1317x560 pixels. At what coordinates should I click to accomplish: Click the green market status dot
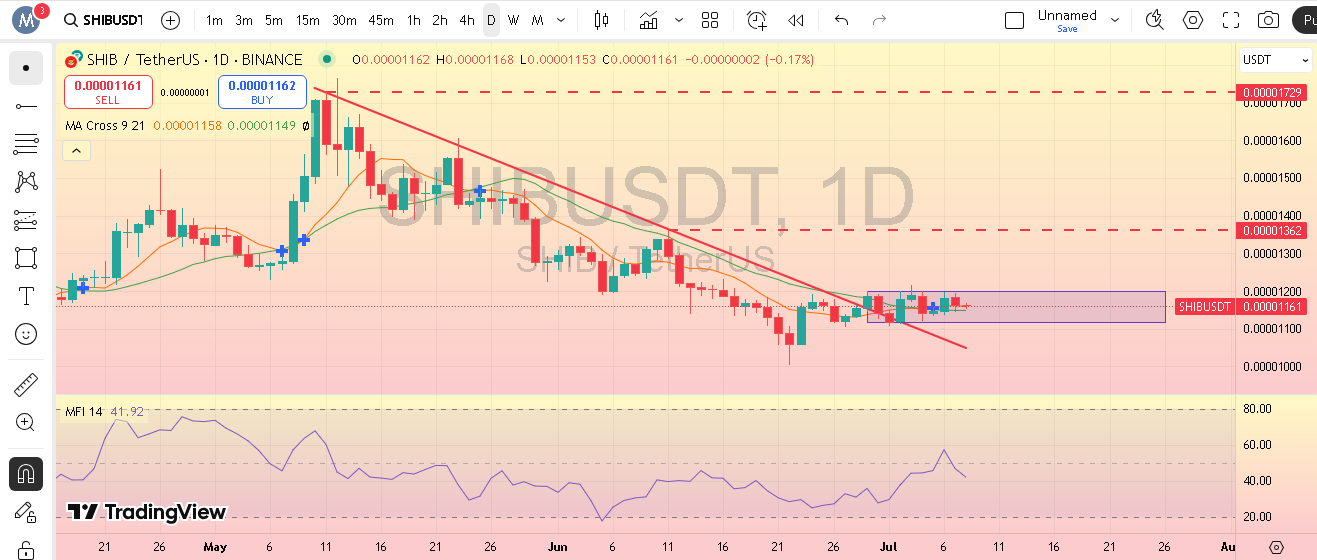(x=326, y=60)
